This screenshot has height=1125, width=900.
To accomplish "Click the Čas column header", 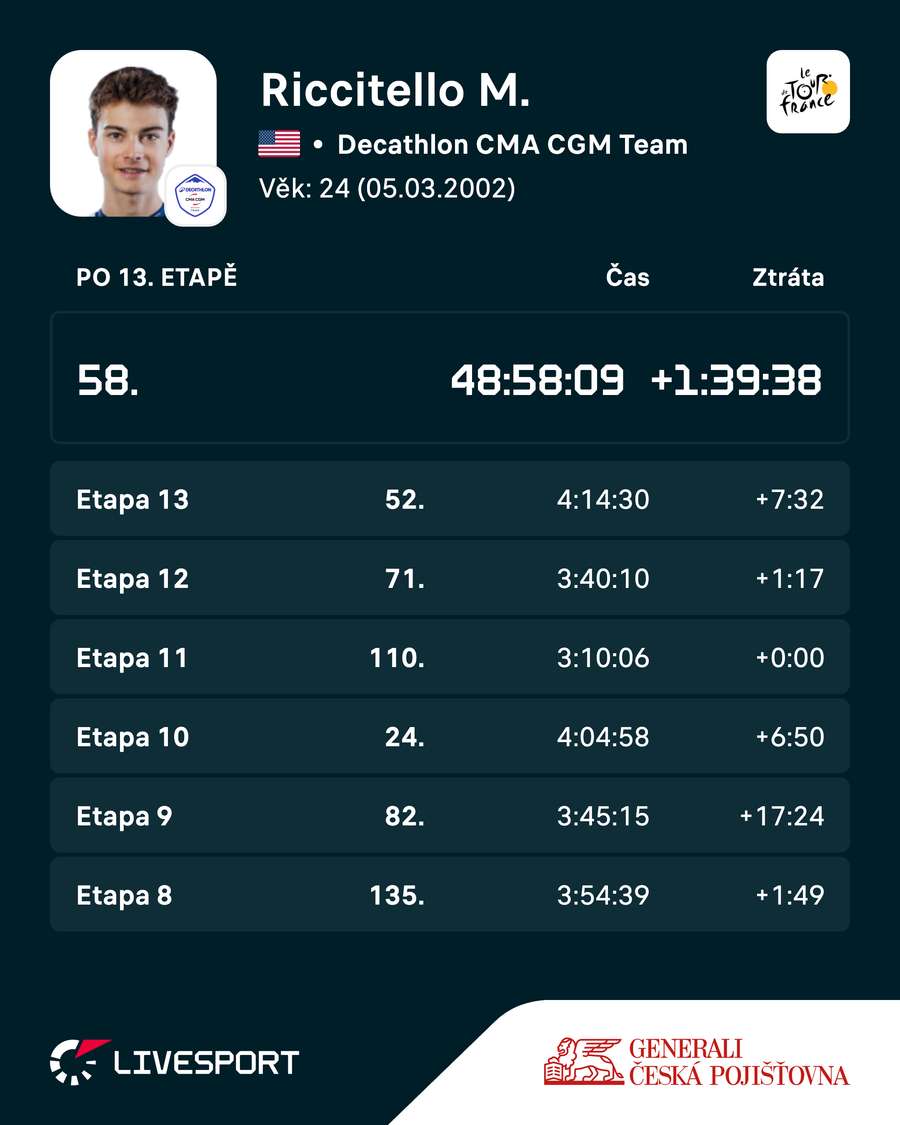I will [x=627, y=277].
